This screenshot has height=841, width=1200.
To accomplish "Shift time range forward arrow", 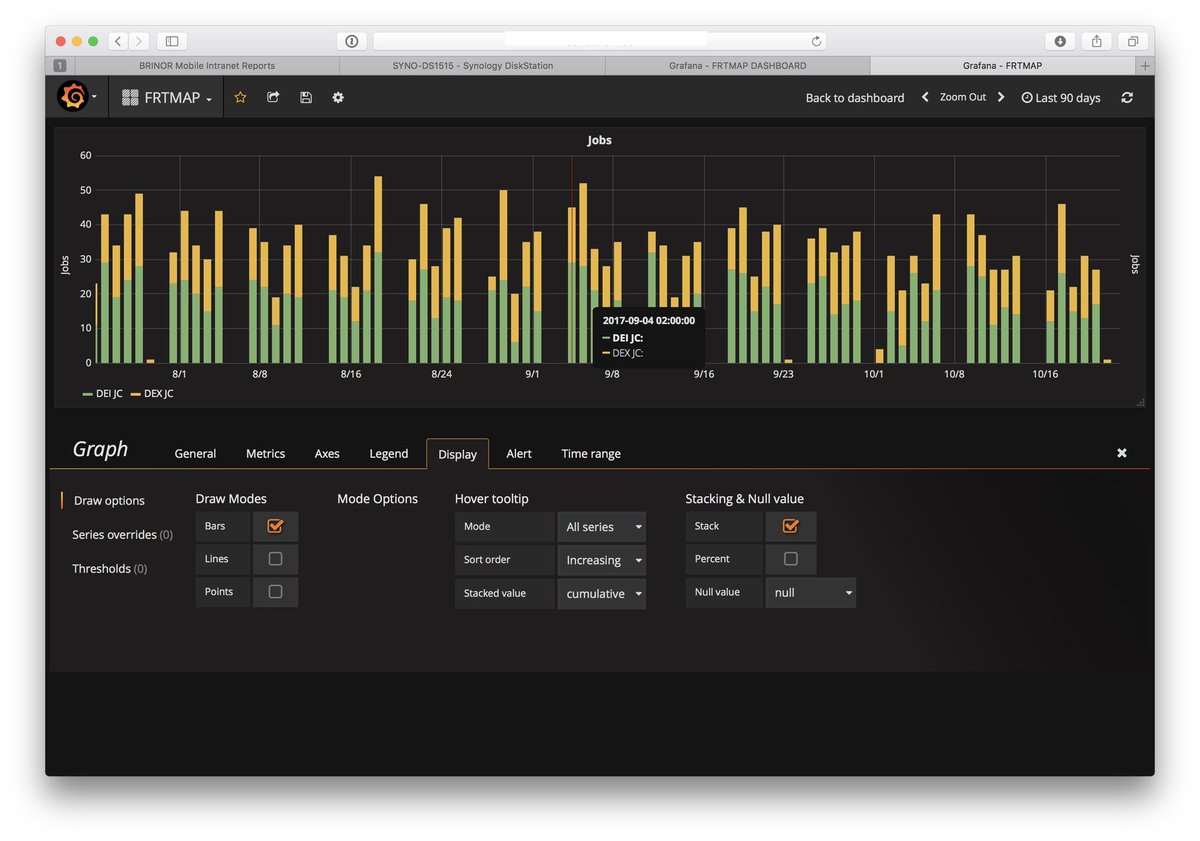I will (1001, 97).
